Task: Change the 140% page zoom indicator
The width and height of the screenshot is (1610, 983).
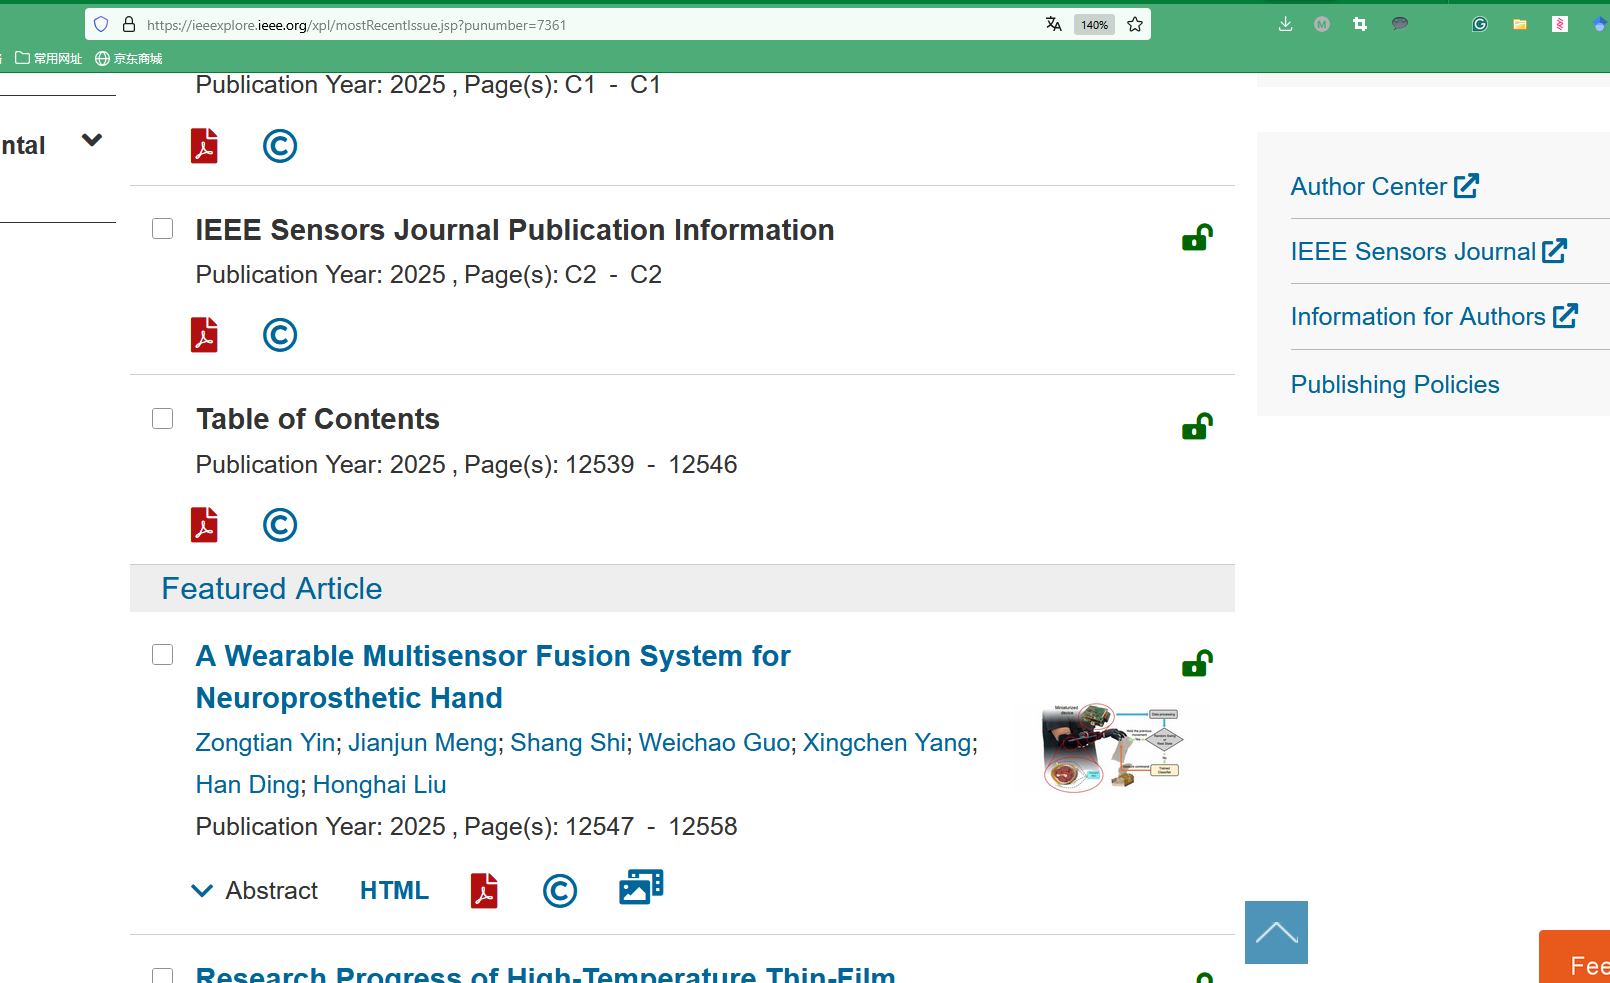Action: click(x=1094, y=25)
